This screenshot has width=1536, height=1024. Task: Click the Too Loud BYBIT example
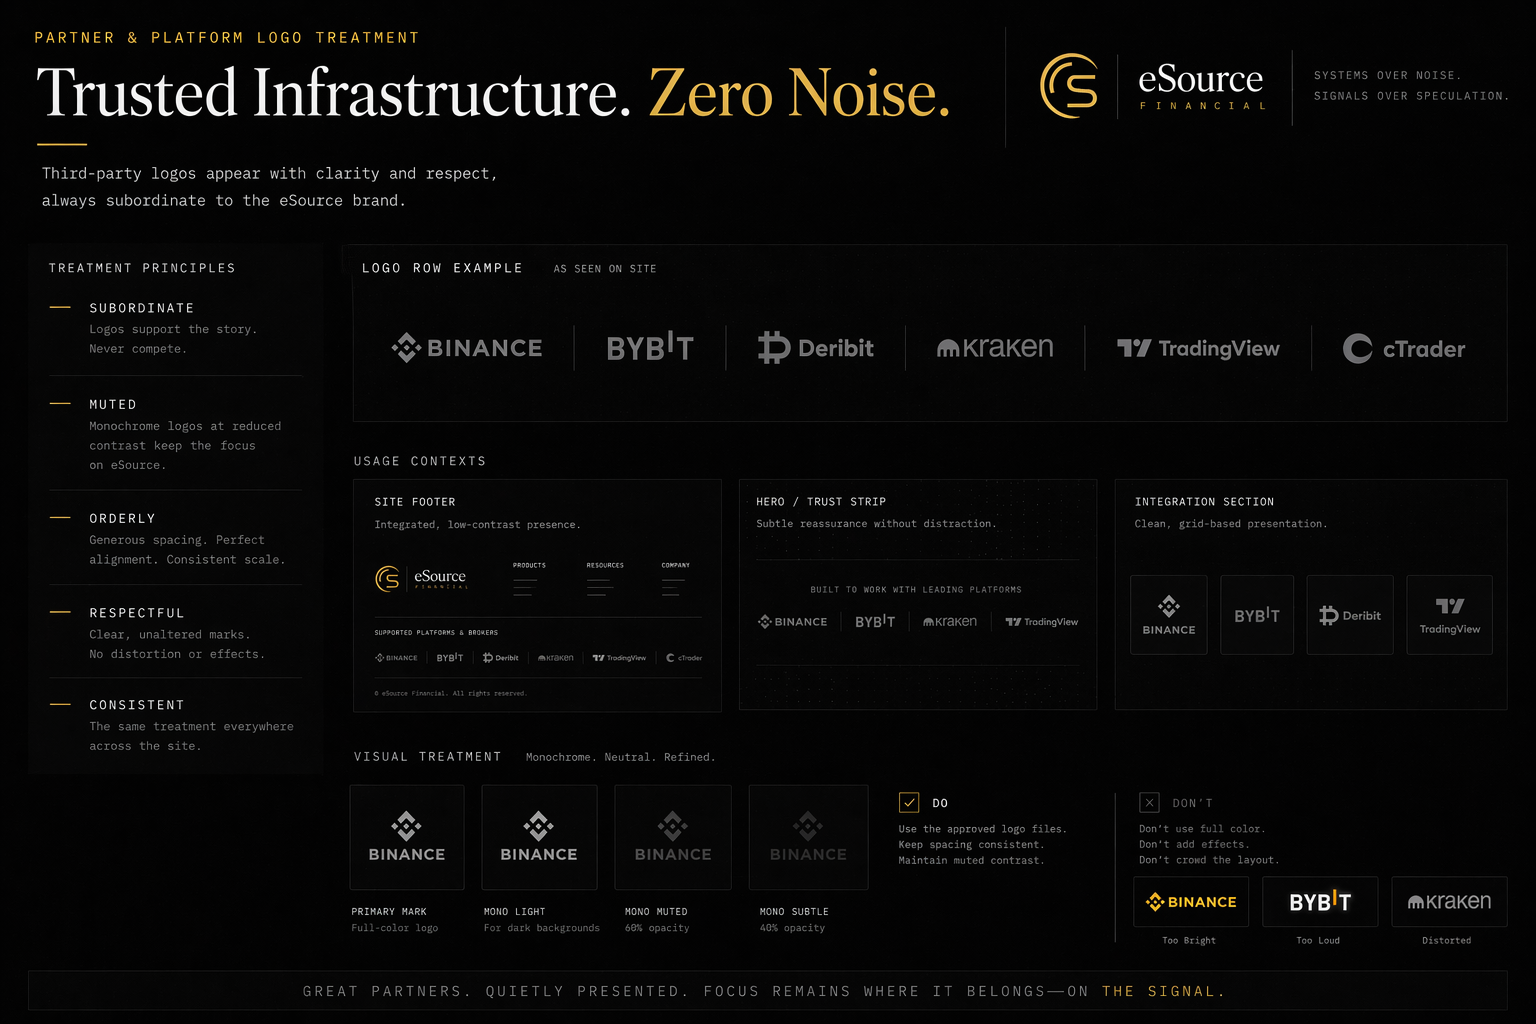pyautogui.click(x=1319, y=901)
